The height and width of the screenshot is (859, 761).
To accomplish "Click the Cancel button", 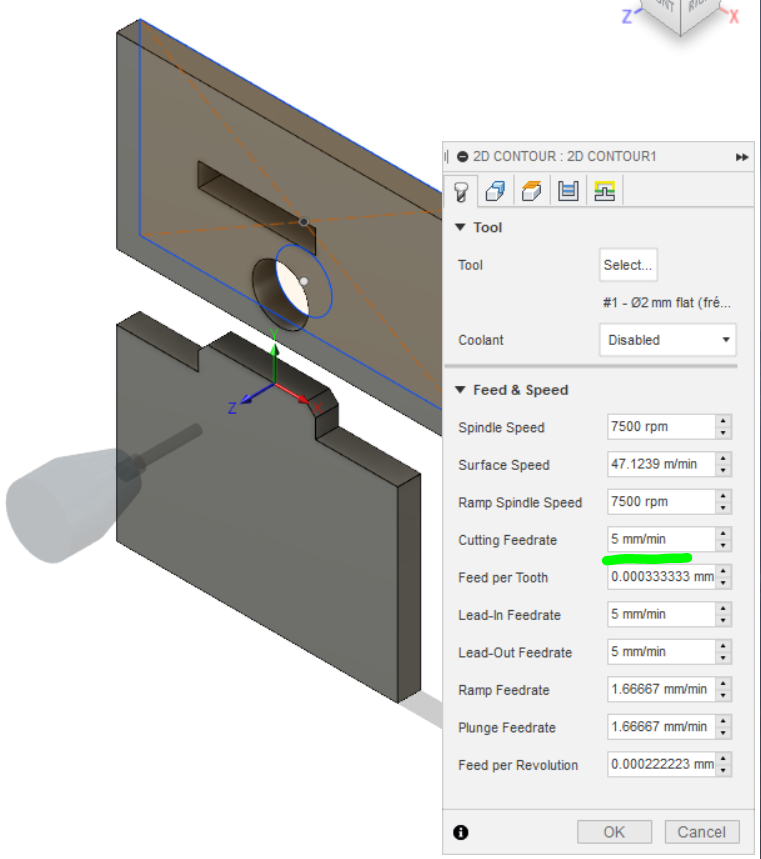I will coord(701,832).
